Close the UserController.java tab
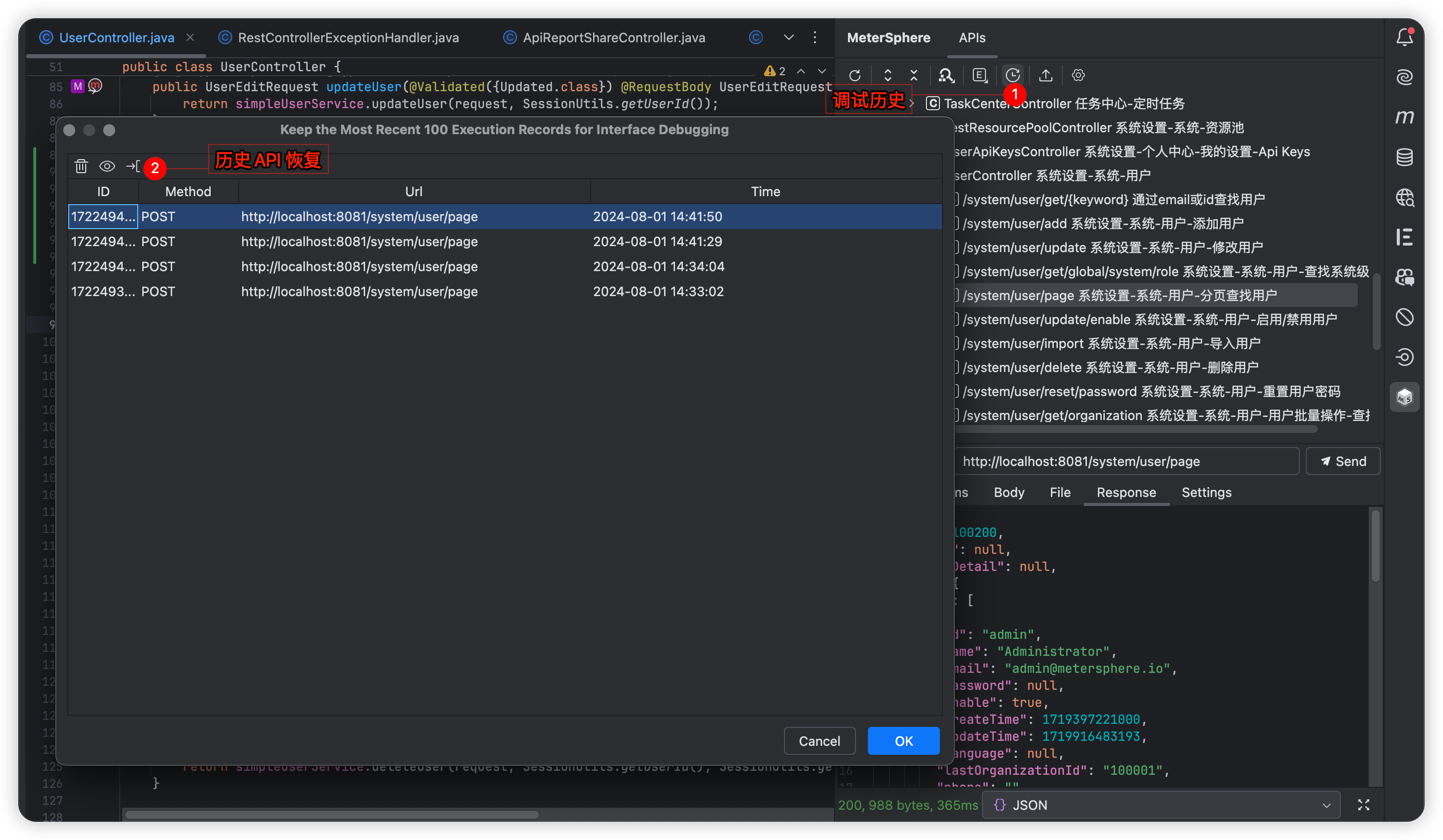1443x840 pixels. click(190, 38)
